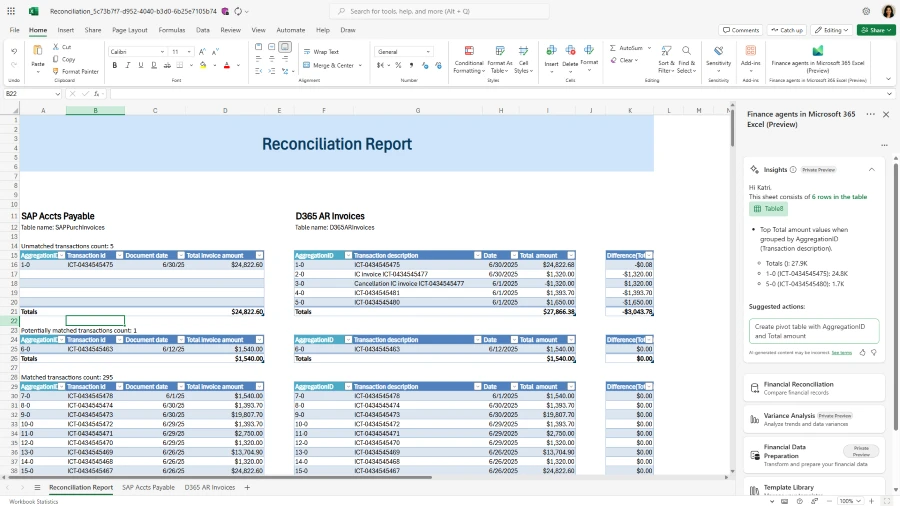
Task: Open the font color picker swatch
Action: (x=225, y=65)
